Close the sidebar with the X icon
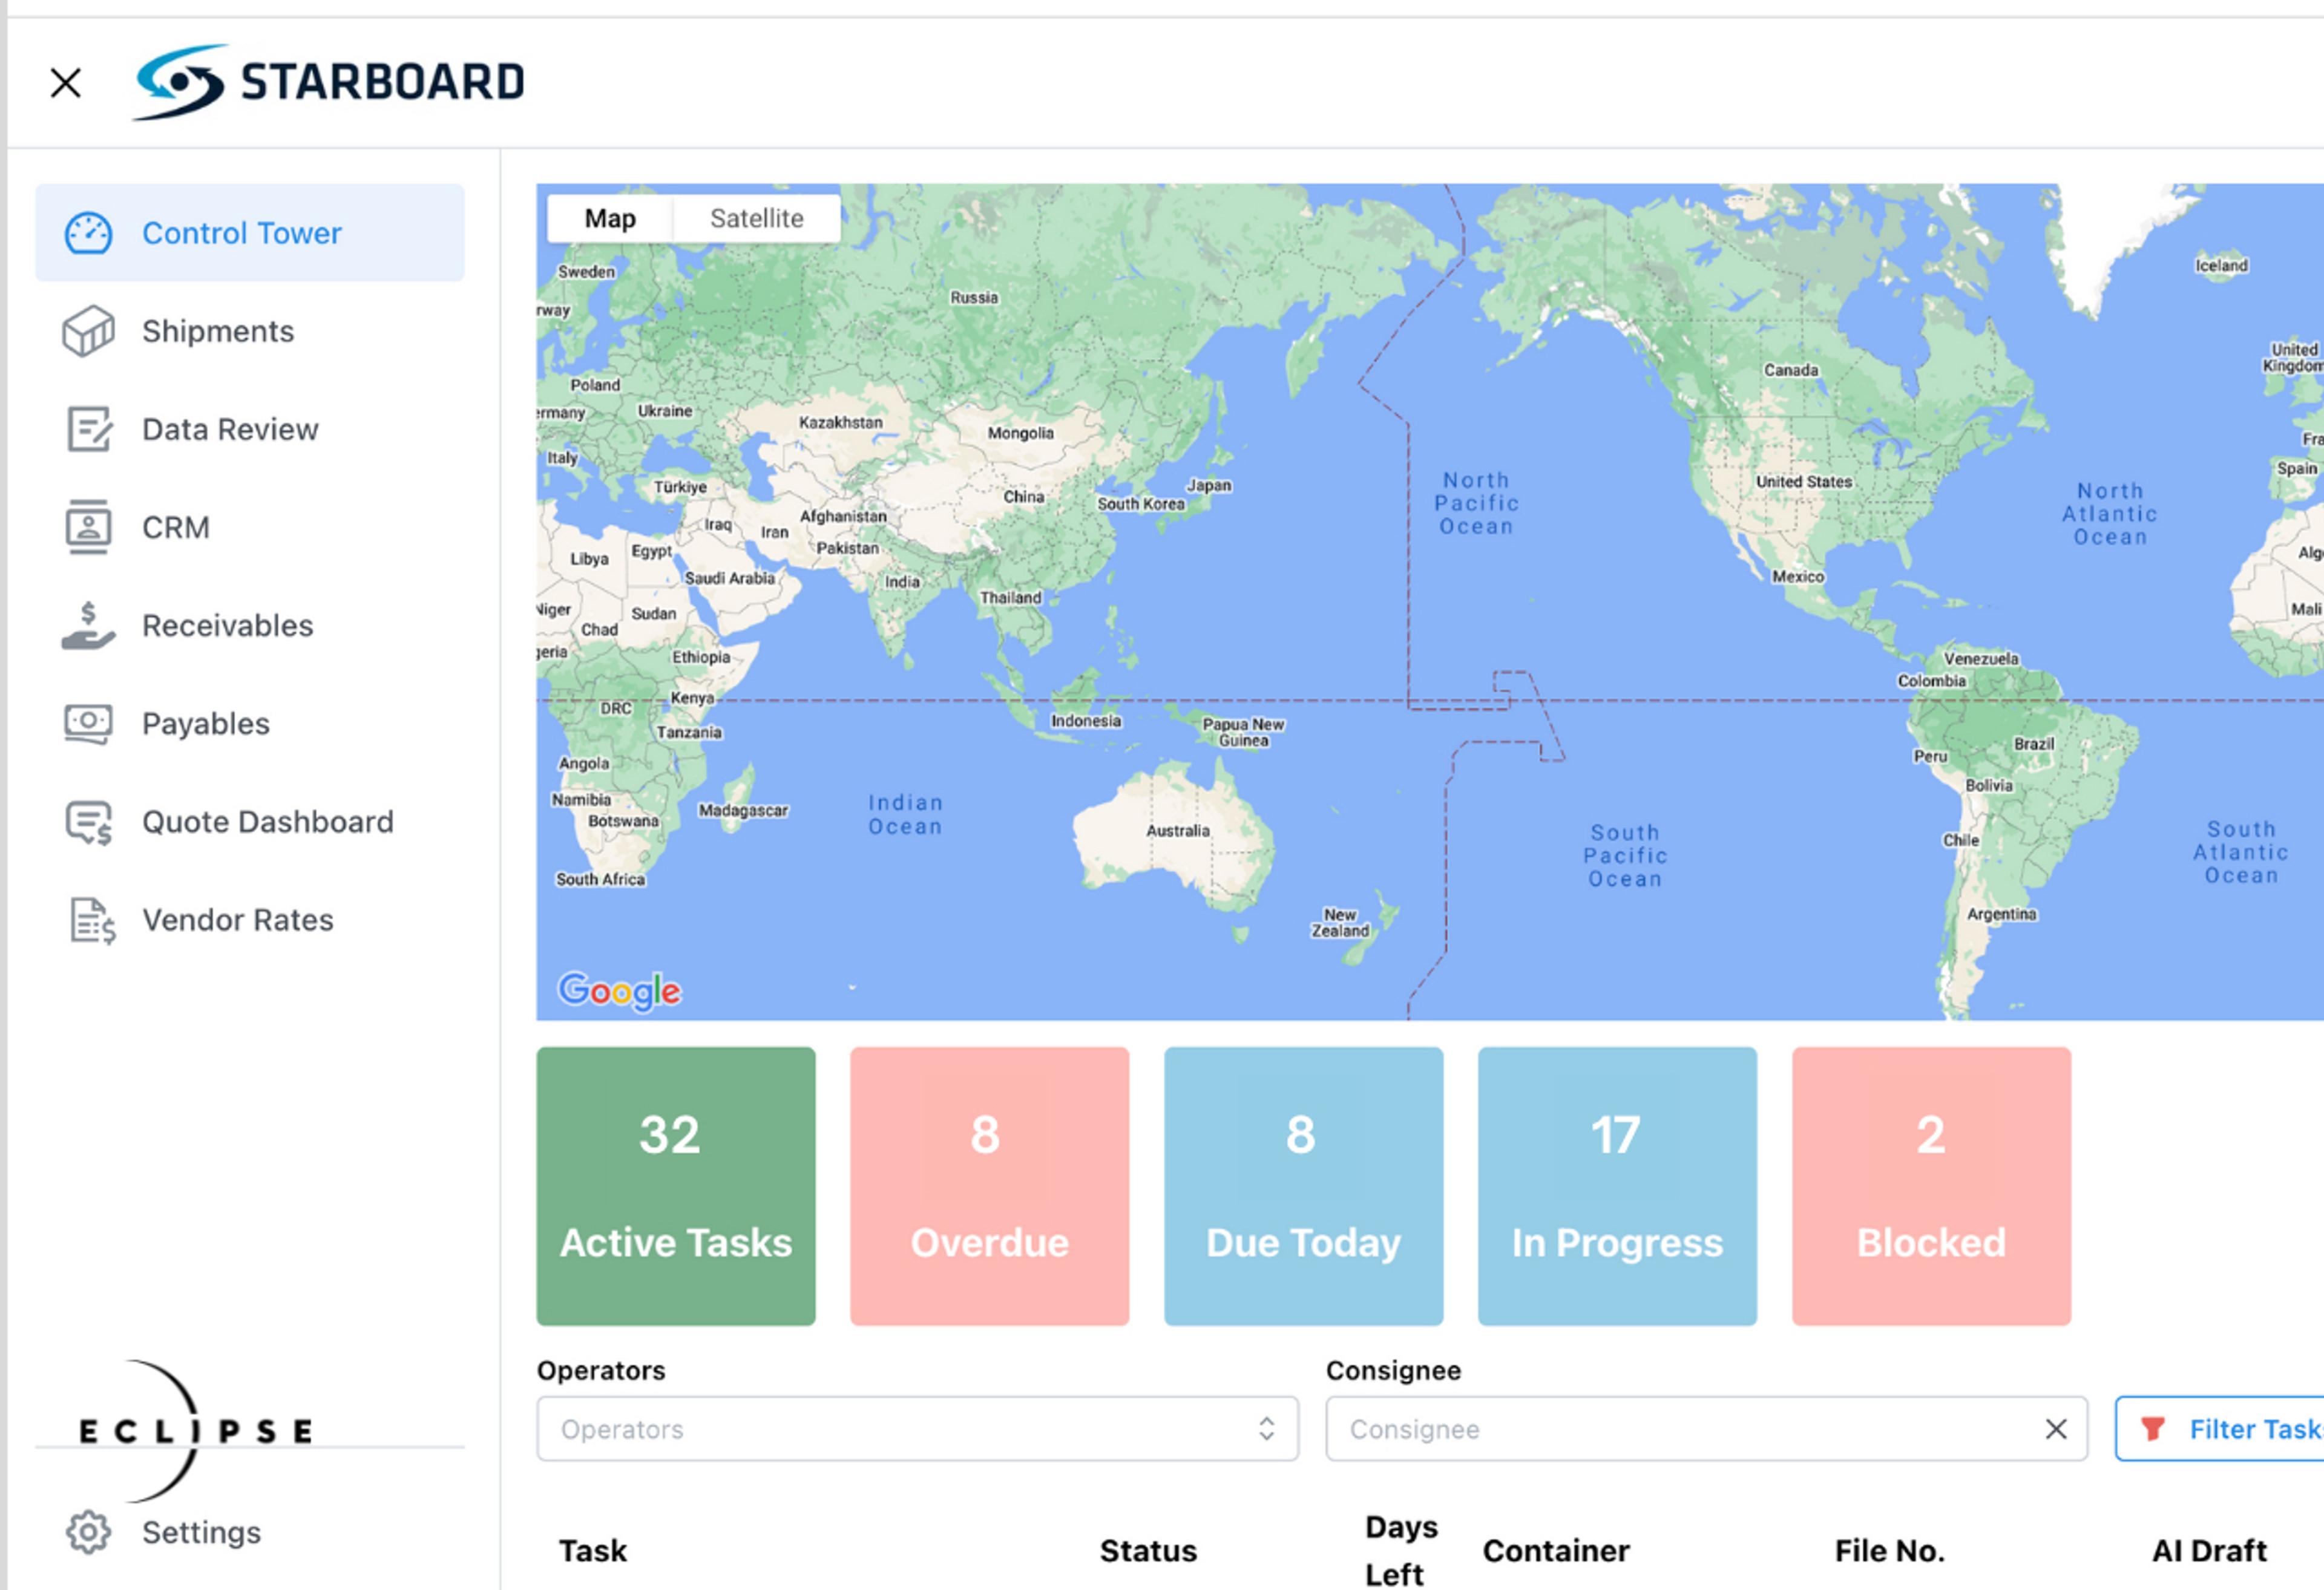Viewport: 2324px width, 1590px height. 66,83
